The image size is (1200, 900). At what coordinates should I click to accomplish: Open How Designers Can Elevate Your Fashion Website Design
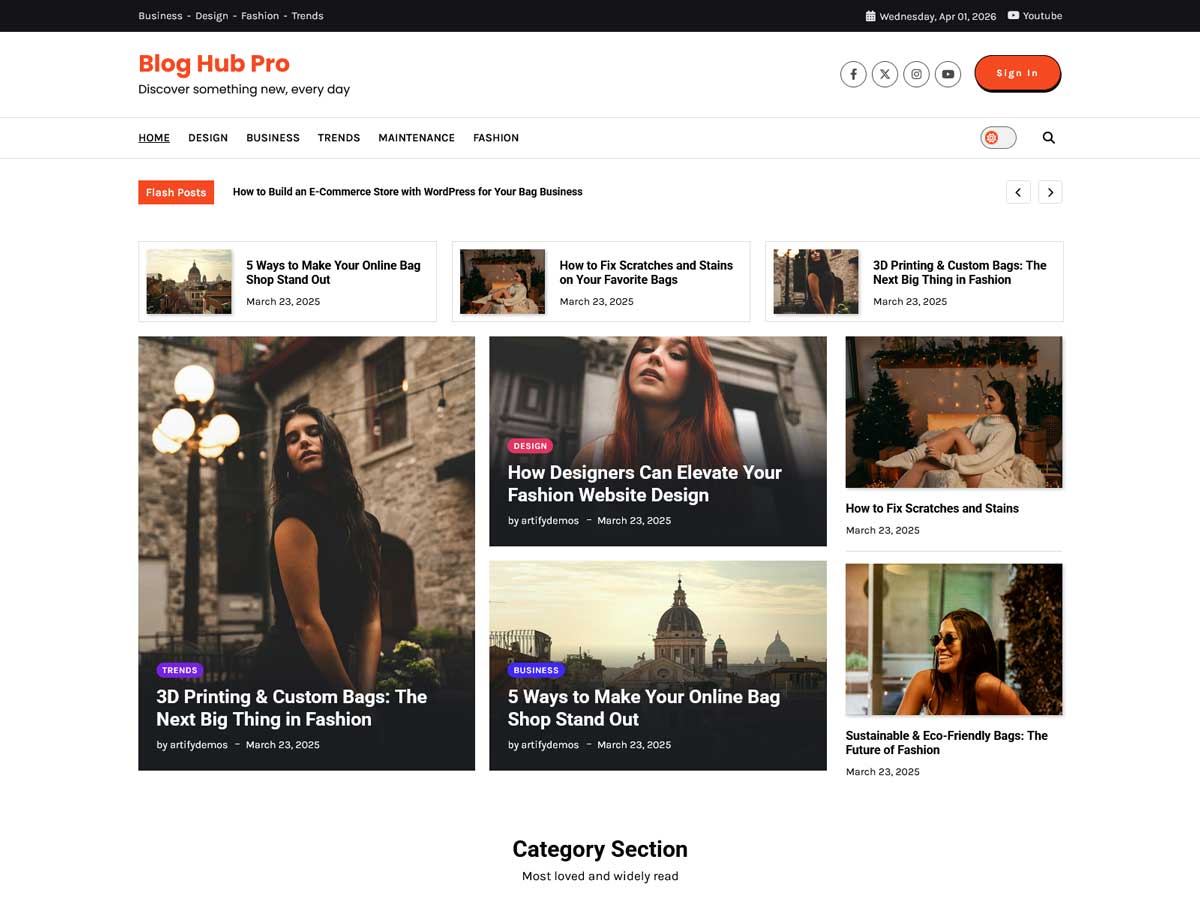(644, 483)
